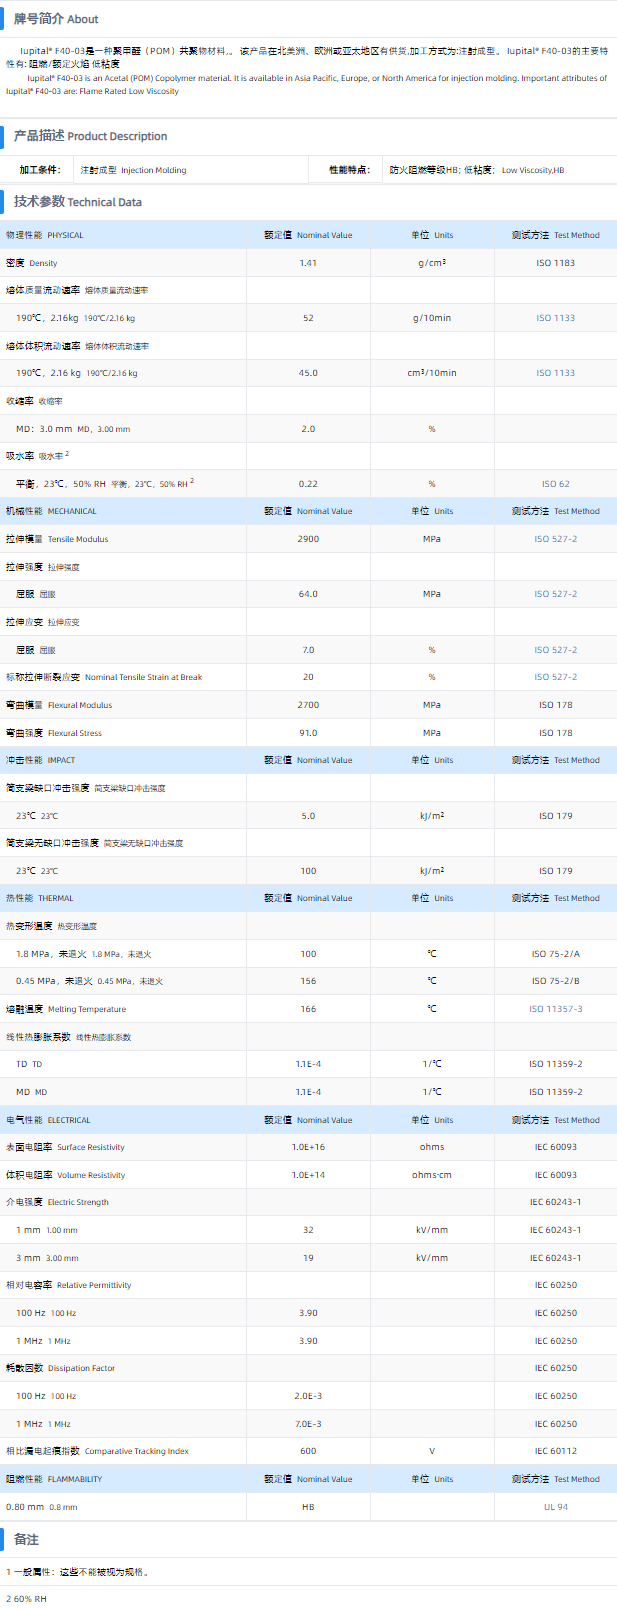The image size is (617, 1609).
Task: Select the Density value 1.41
Action: [308, 263]
